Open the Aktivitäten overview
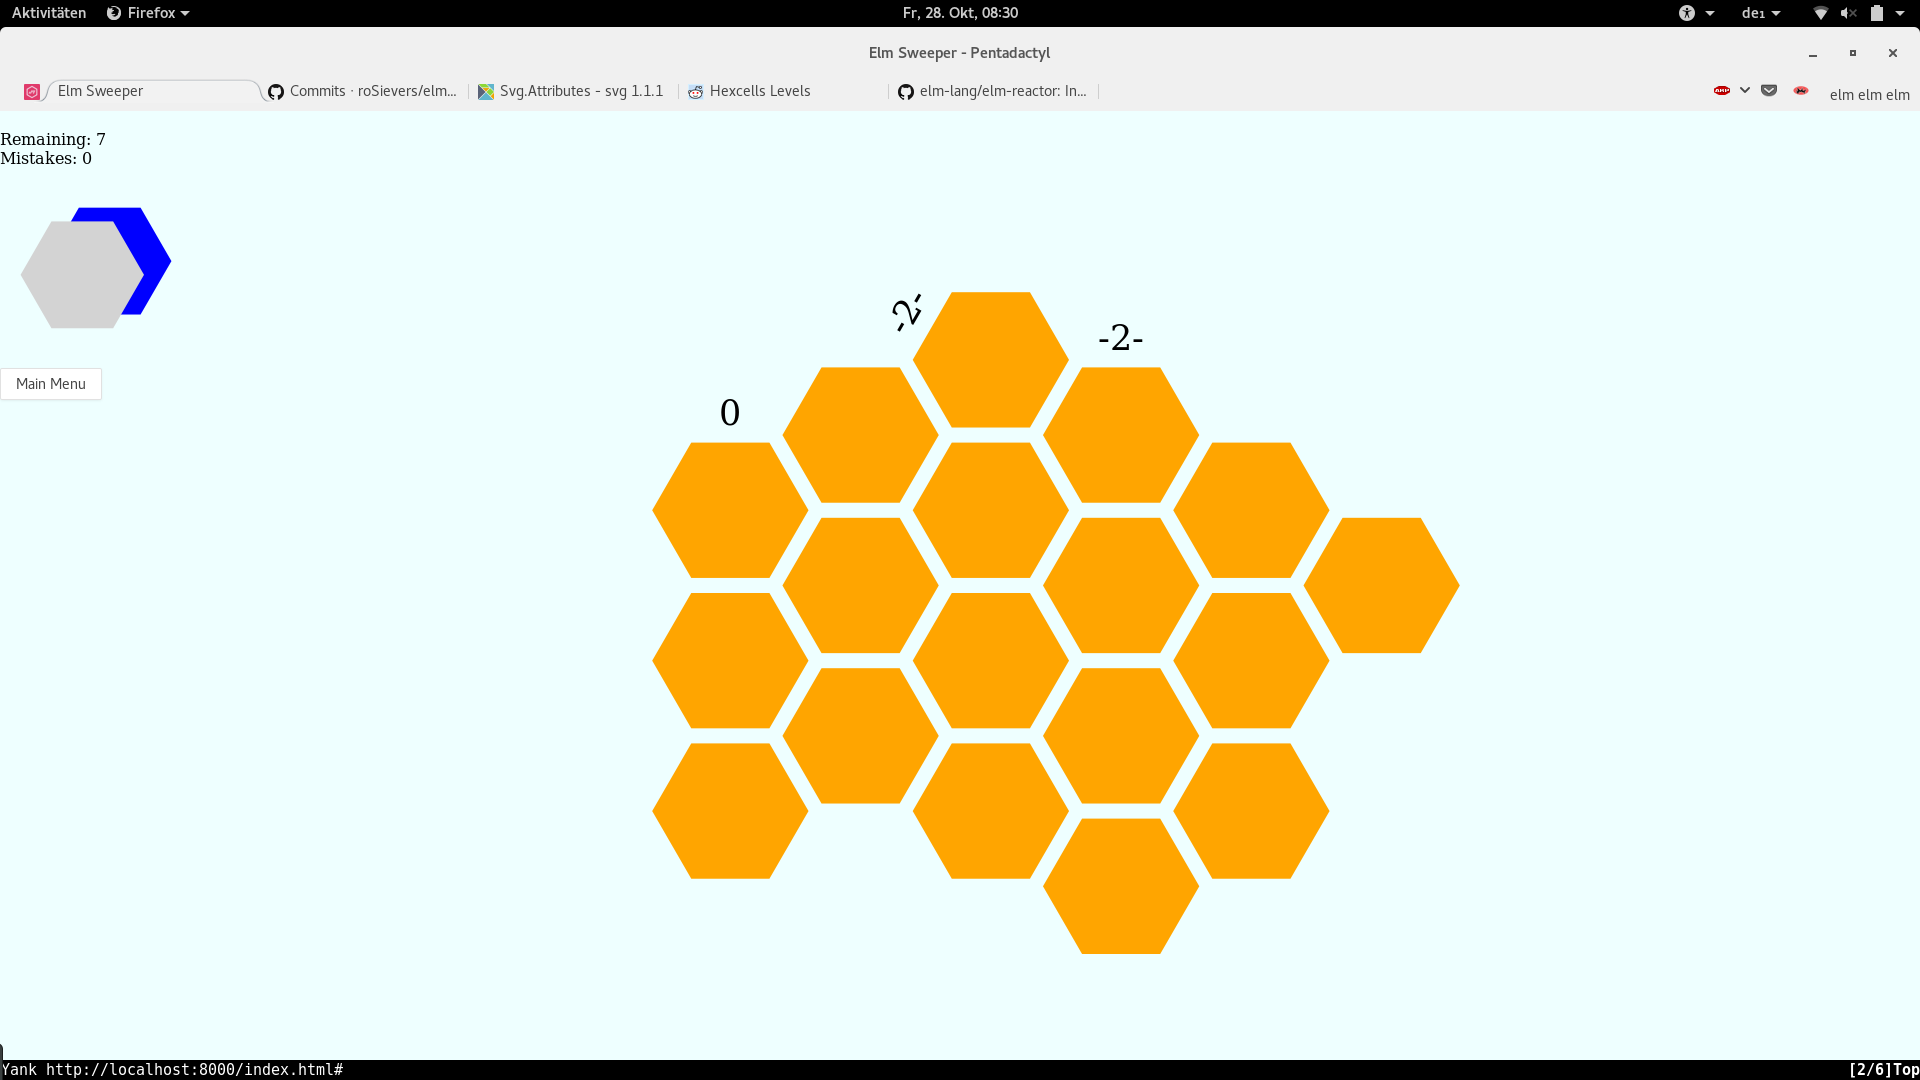The height and width of the screenshot is (1080, 1920). point(49,13)
